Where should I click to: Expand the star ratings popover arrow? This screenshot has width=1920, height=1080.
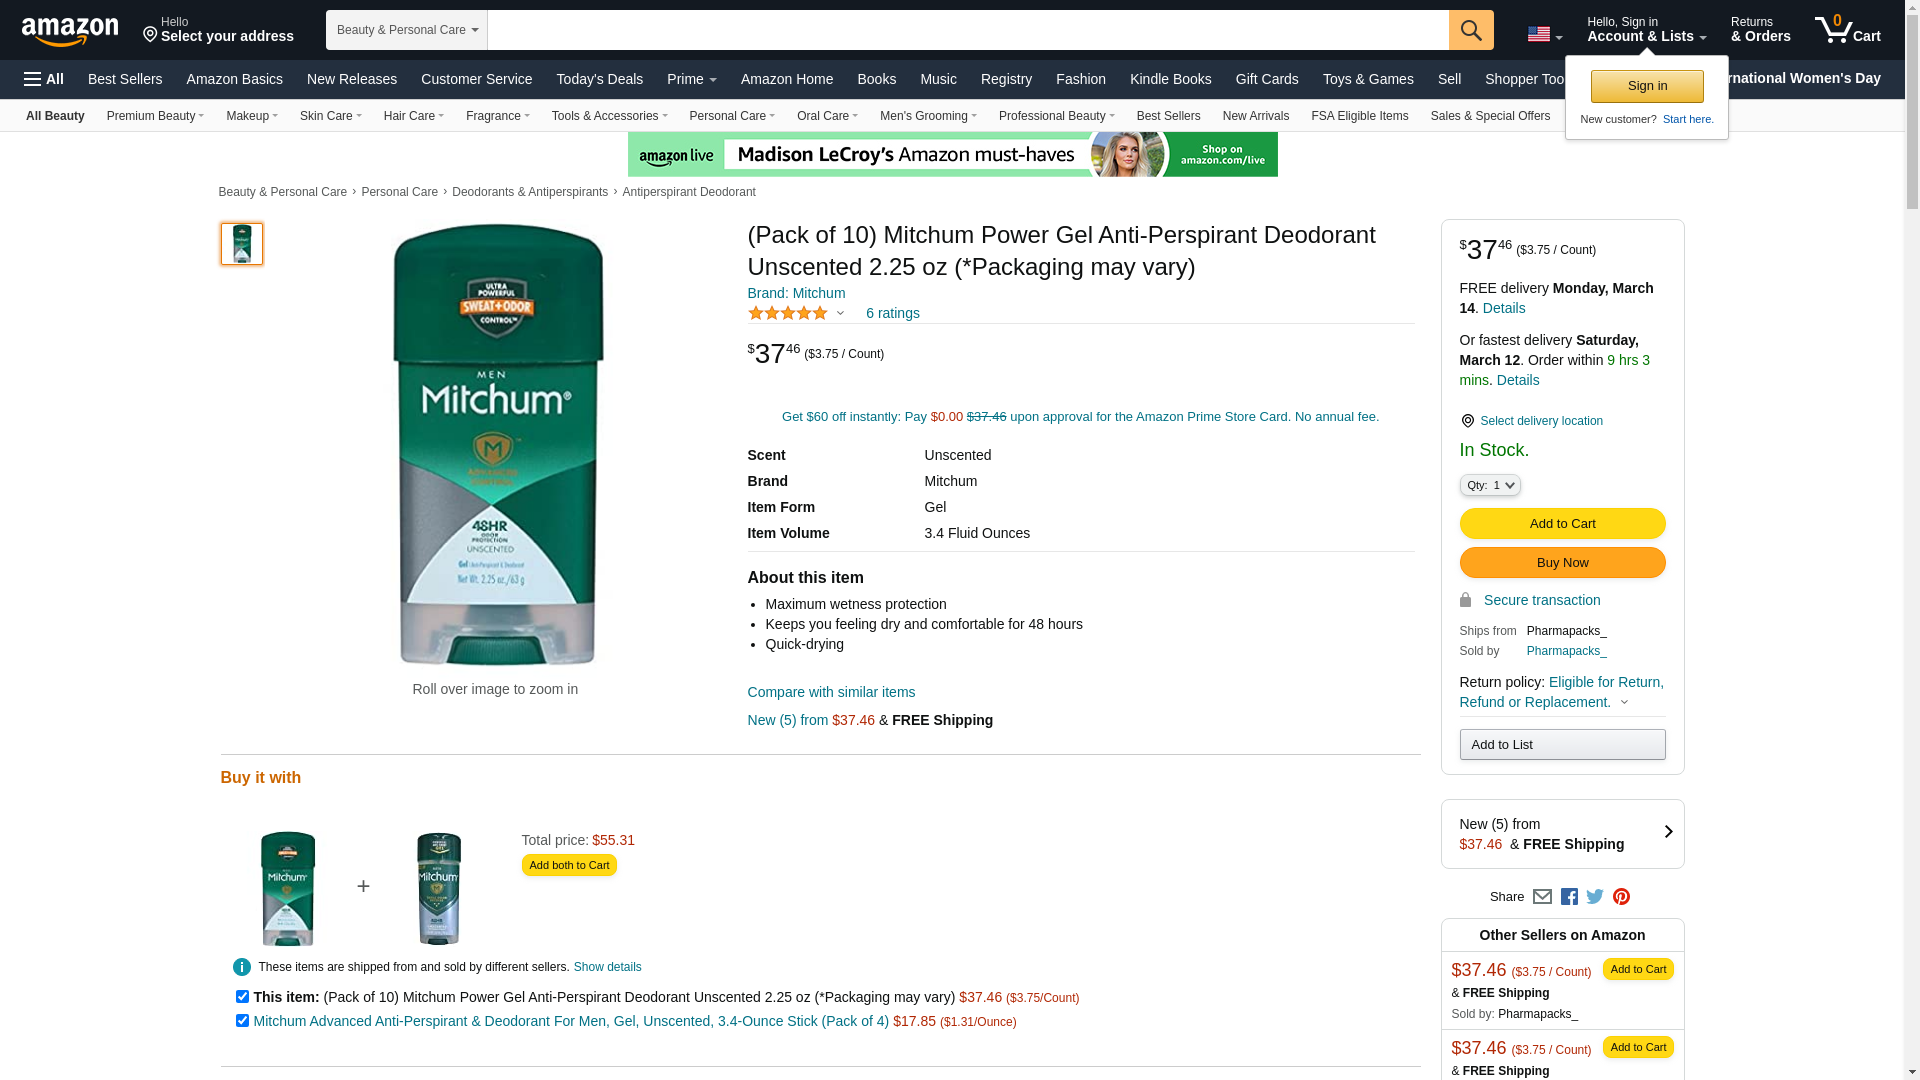(840, 314)
